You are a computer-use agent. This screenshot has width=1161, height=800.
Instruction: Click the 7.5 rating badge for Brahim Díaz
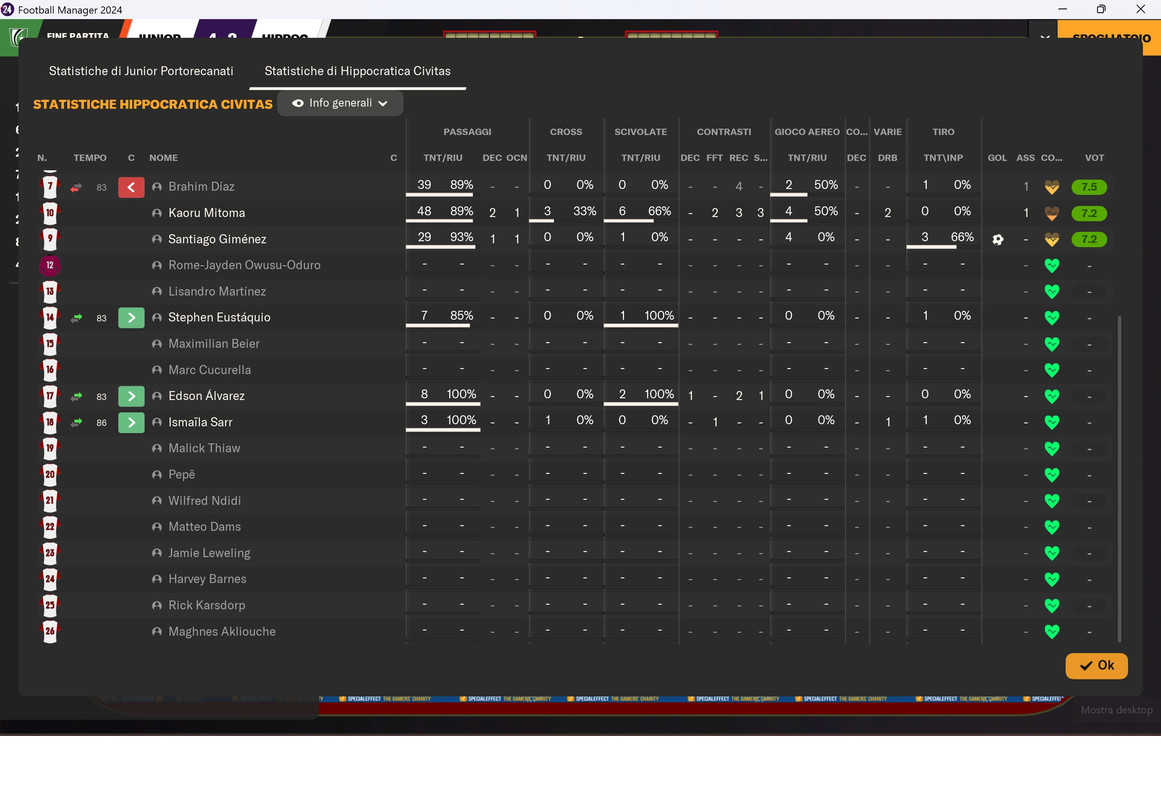coord(1089,187)
